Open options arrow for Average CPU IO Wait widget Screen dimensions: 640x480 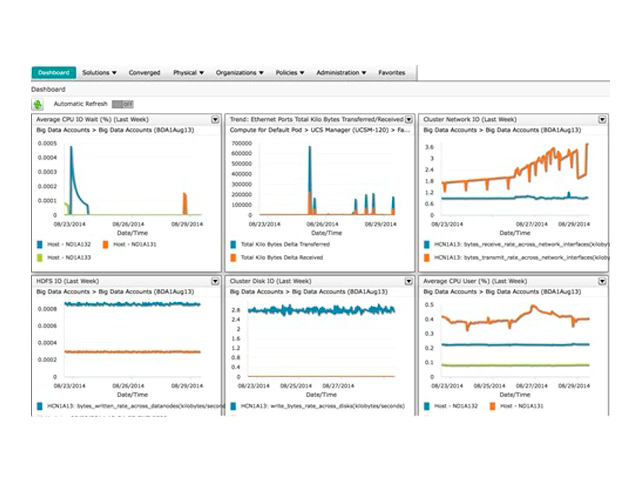coord(215,119)
